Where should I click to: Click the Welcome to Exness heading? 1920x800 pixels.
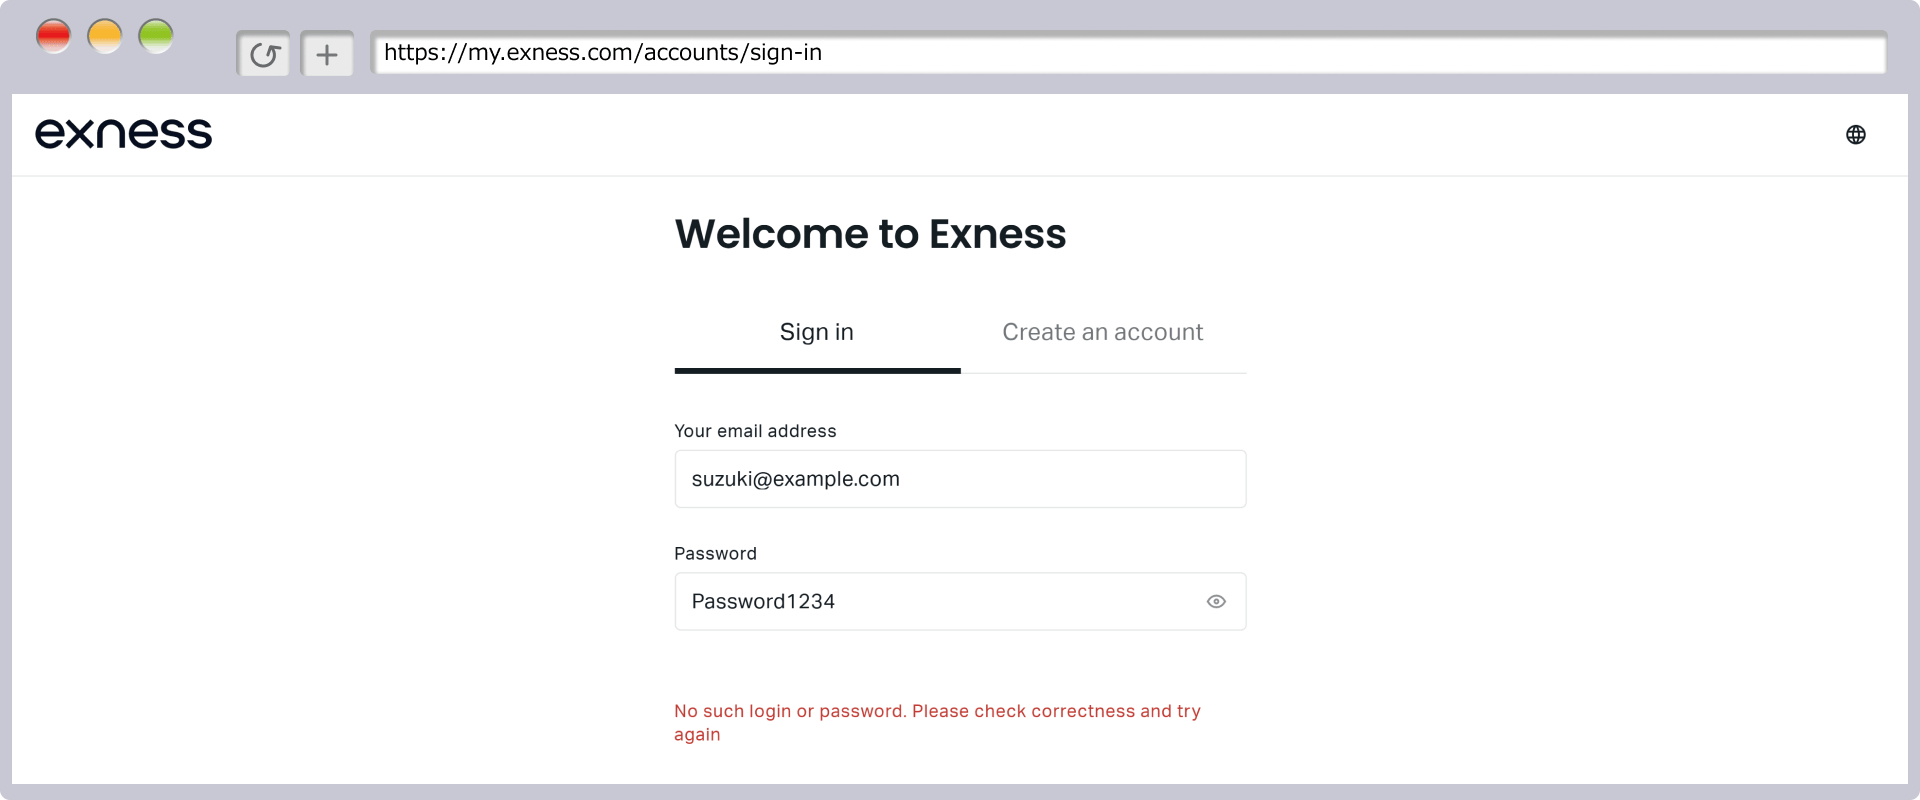(x=871, y=234)
